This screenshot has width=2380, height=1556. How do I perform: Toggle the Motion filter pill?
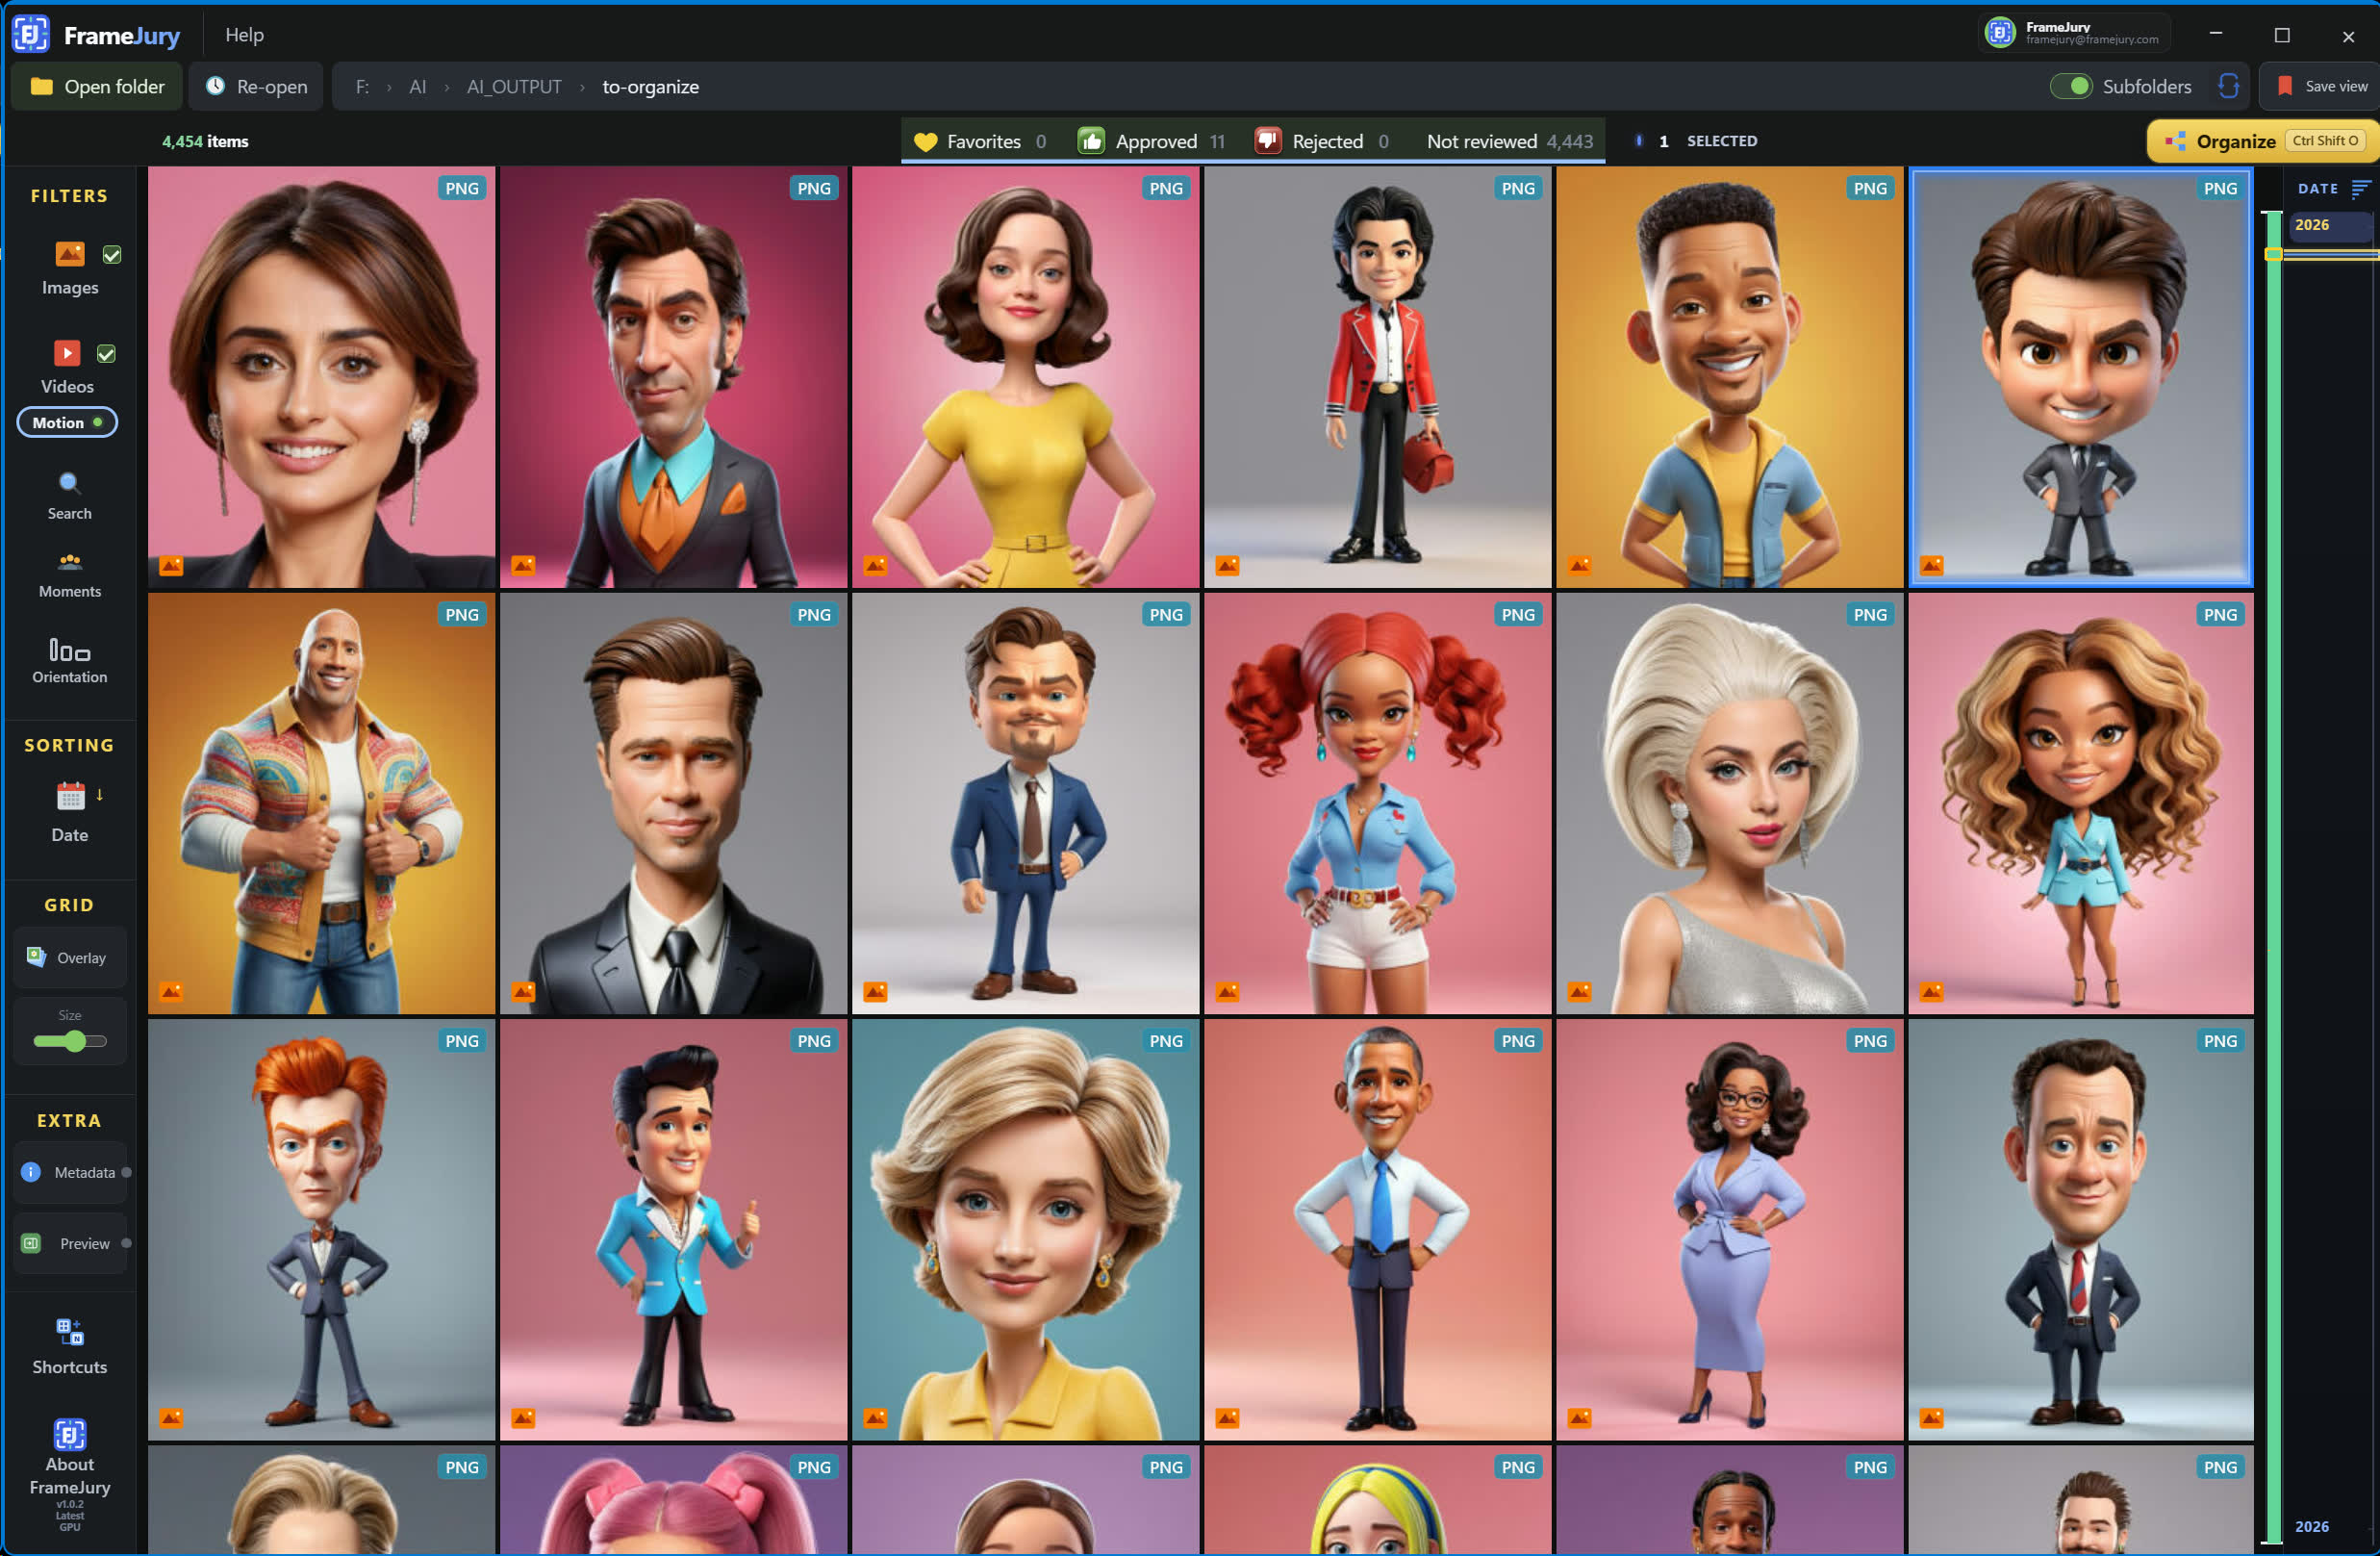click(x=67, y=423)
